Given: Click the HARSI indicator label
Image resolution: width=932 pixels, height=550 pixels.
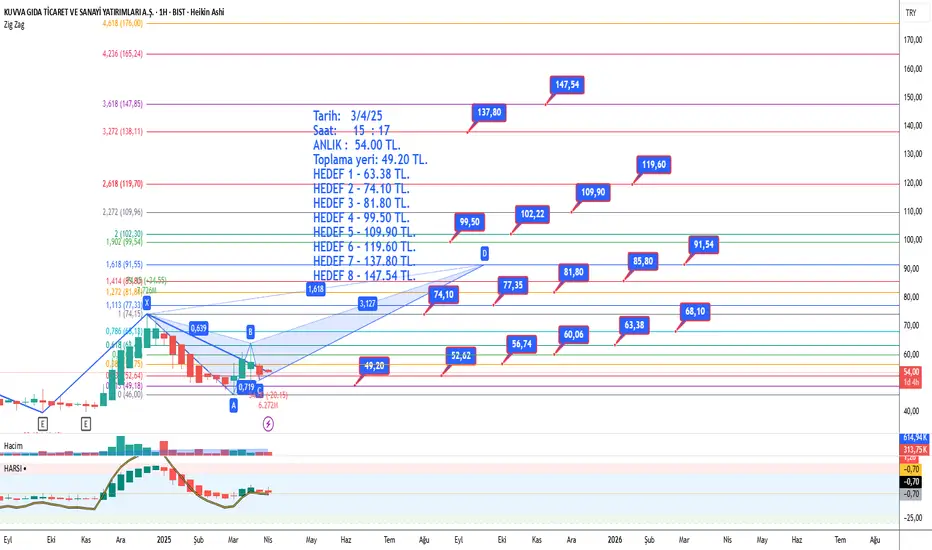Looking at the screenshot, I should tap(13, 469).
